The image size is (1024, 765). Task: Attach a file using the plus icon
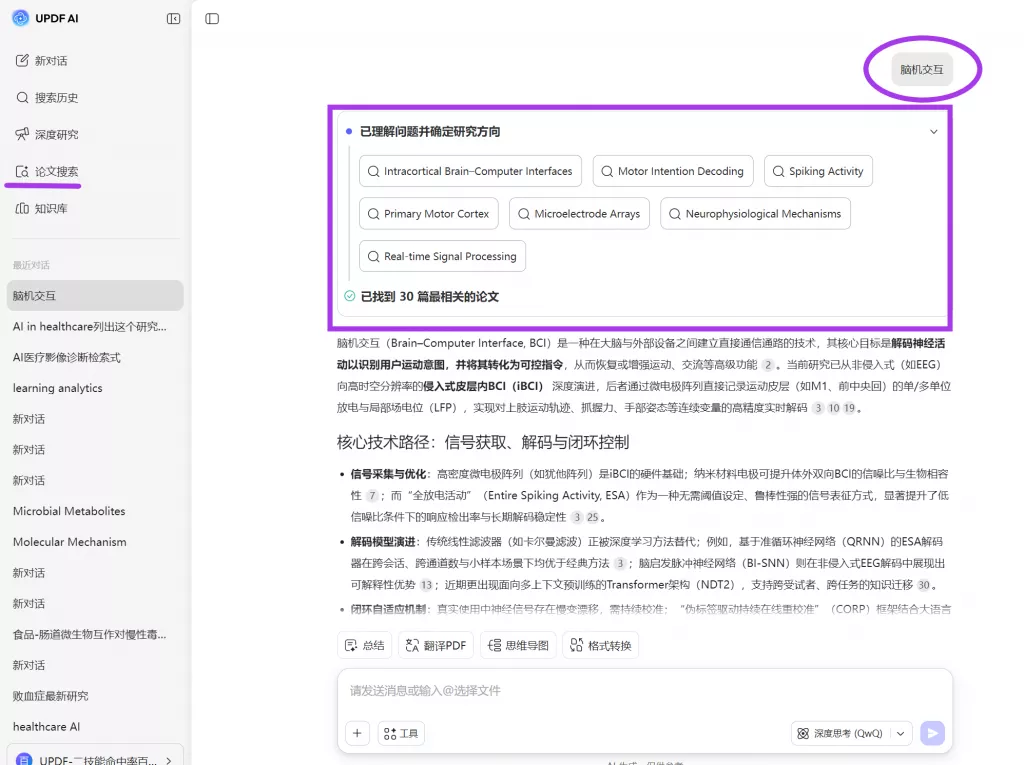(357, 733)
